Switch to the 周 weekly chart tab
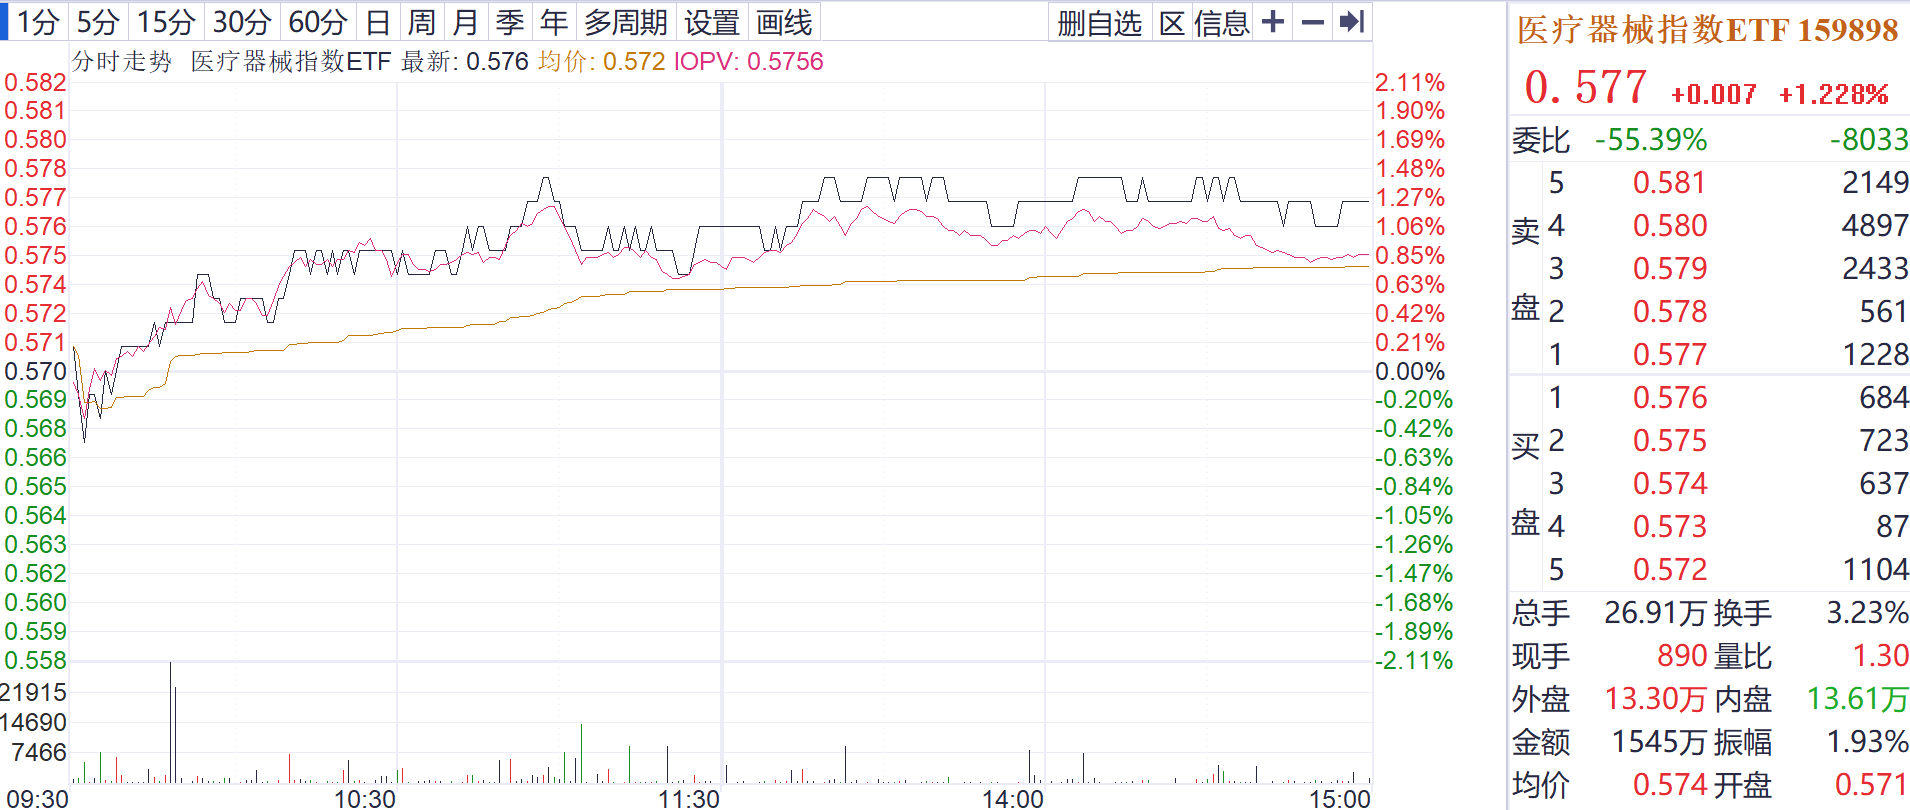Screen dimensions: 1910x810 [x=422, y=22]
